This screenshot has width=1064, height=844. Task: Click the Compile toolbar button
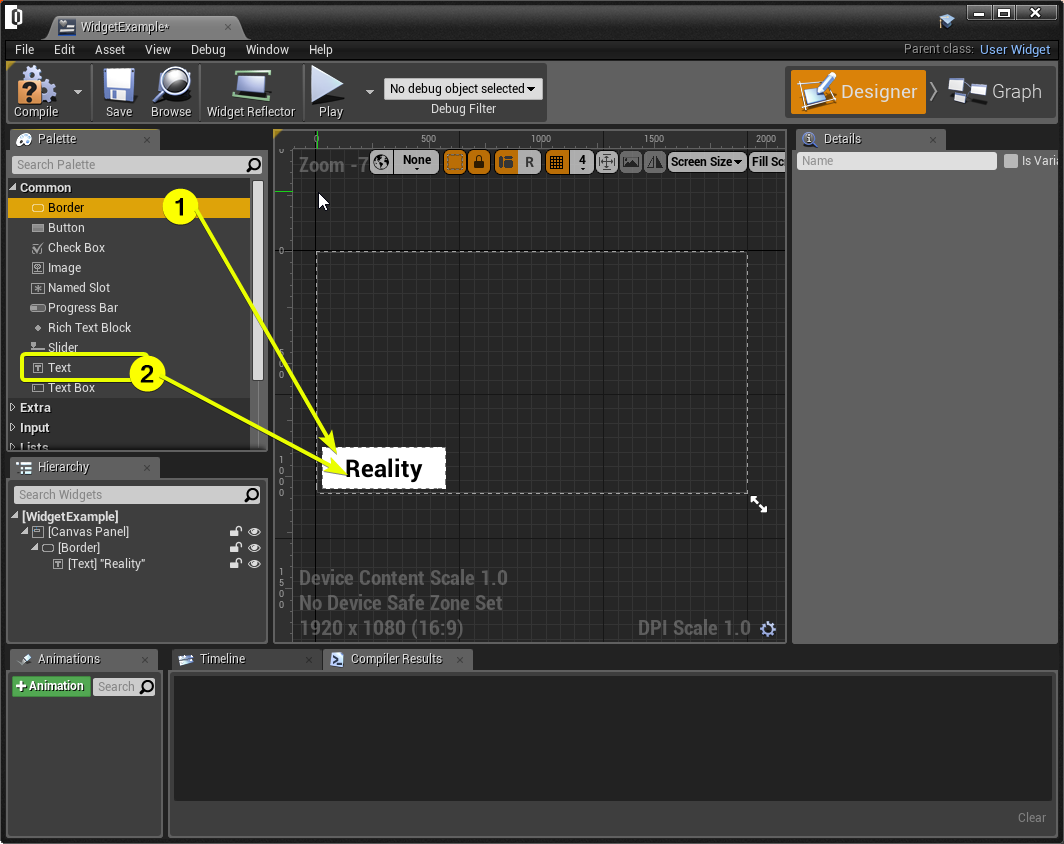36,92
